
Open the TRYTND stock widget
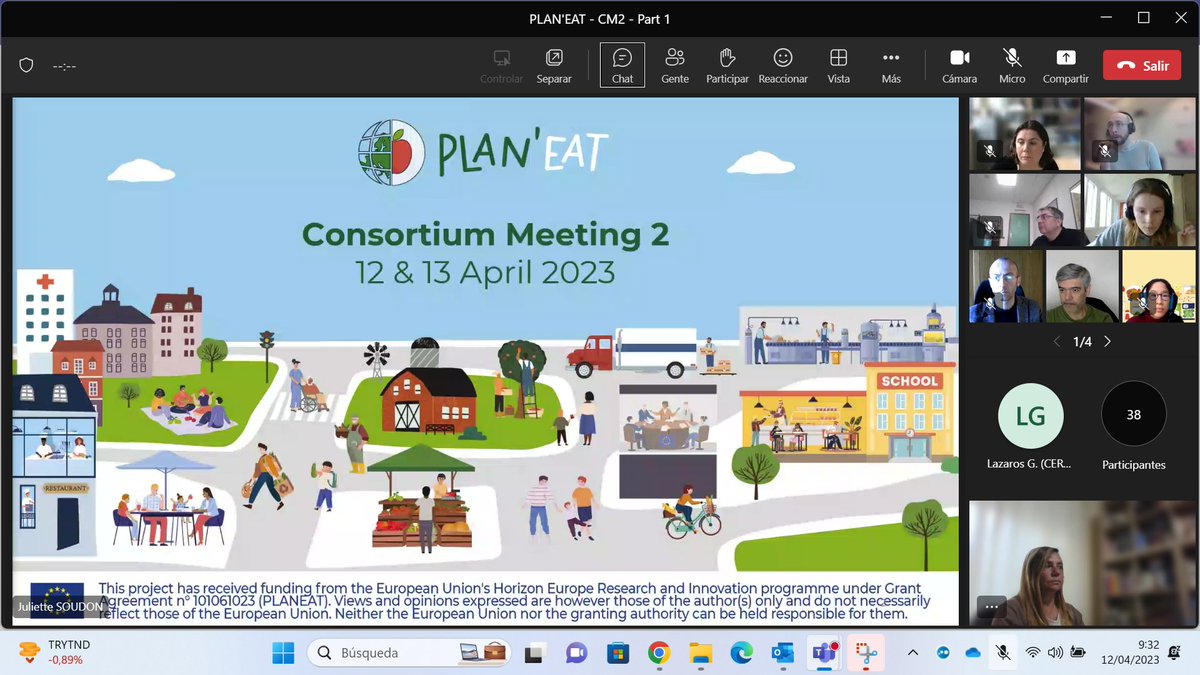55,653
